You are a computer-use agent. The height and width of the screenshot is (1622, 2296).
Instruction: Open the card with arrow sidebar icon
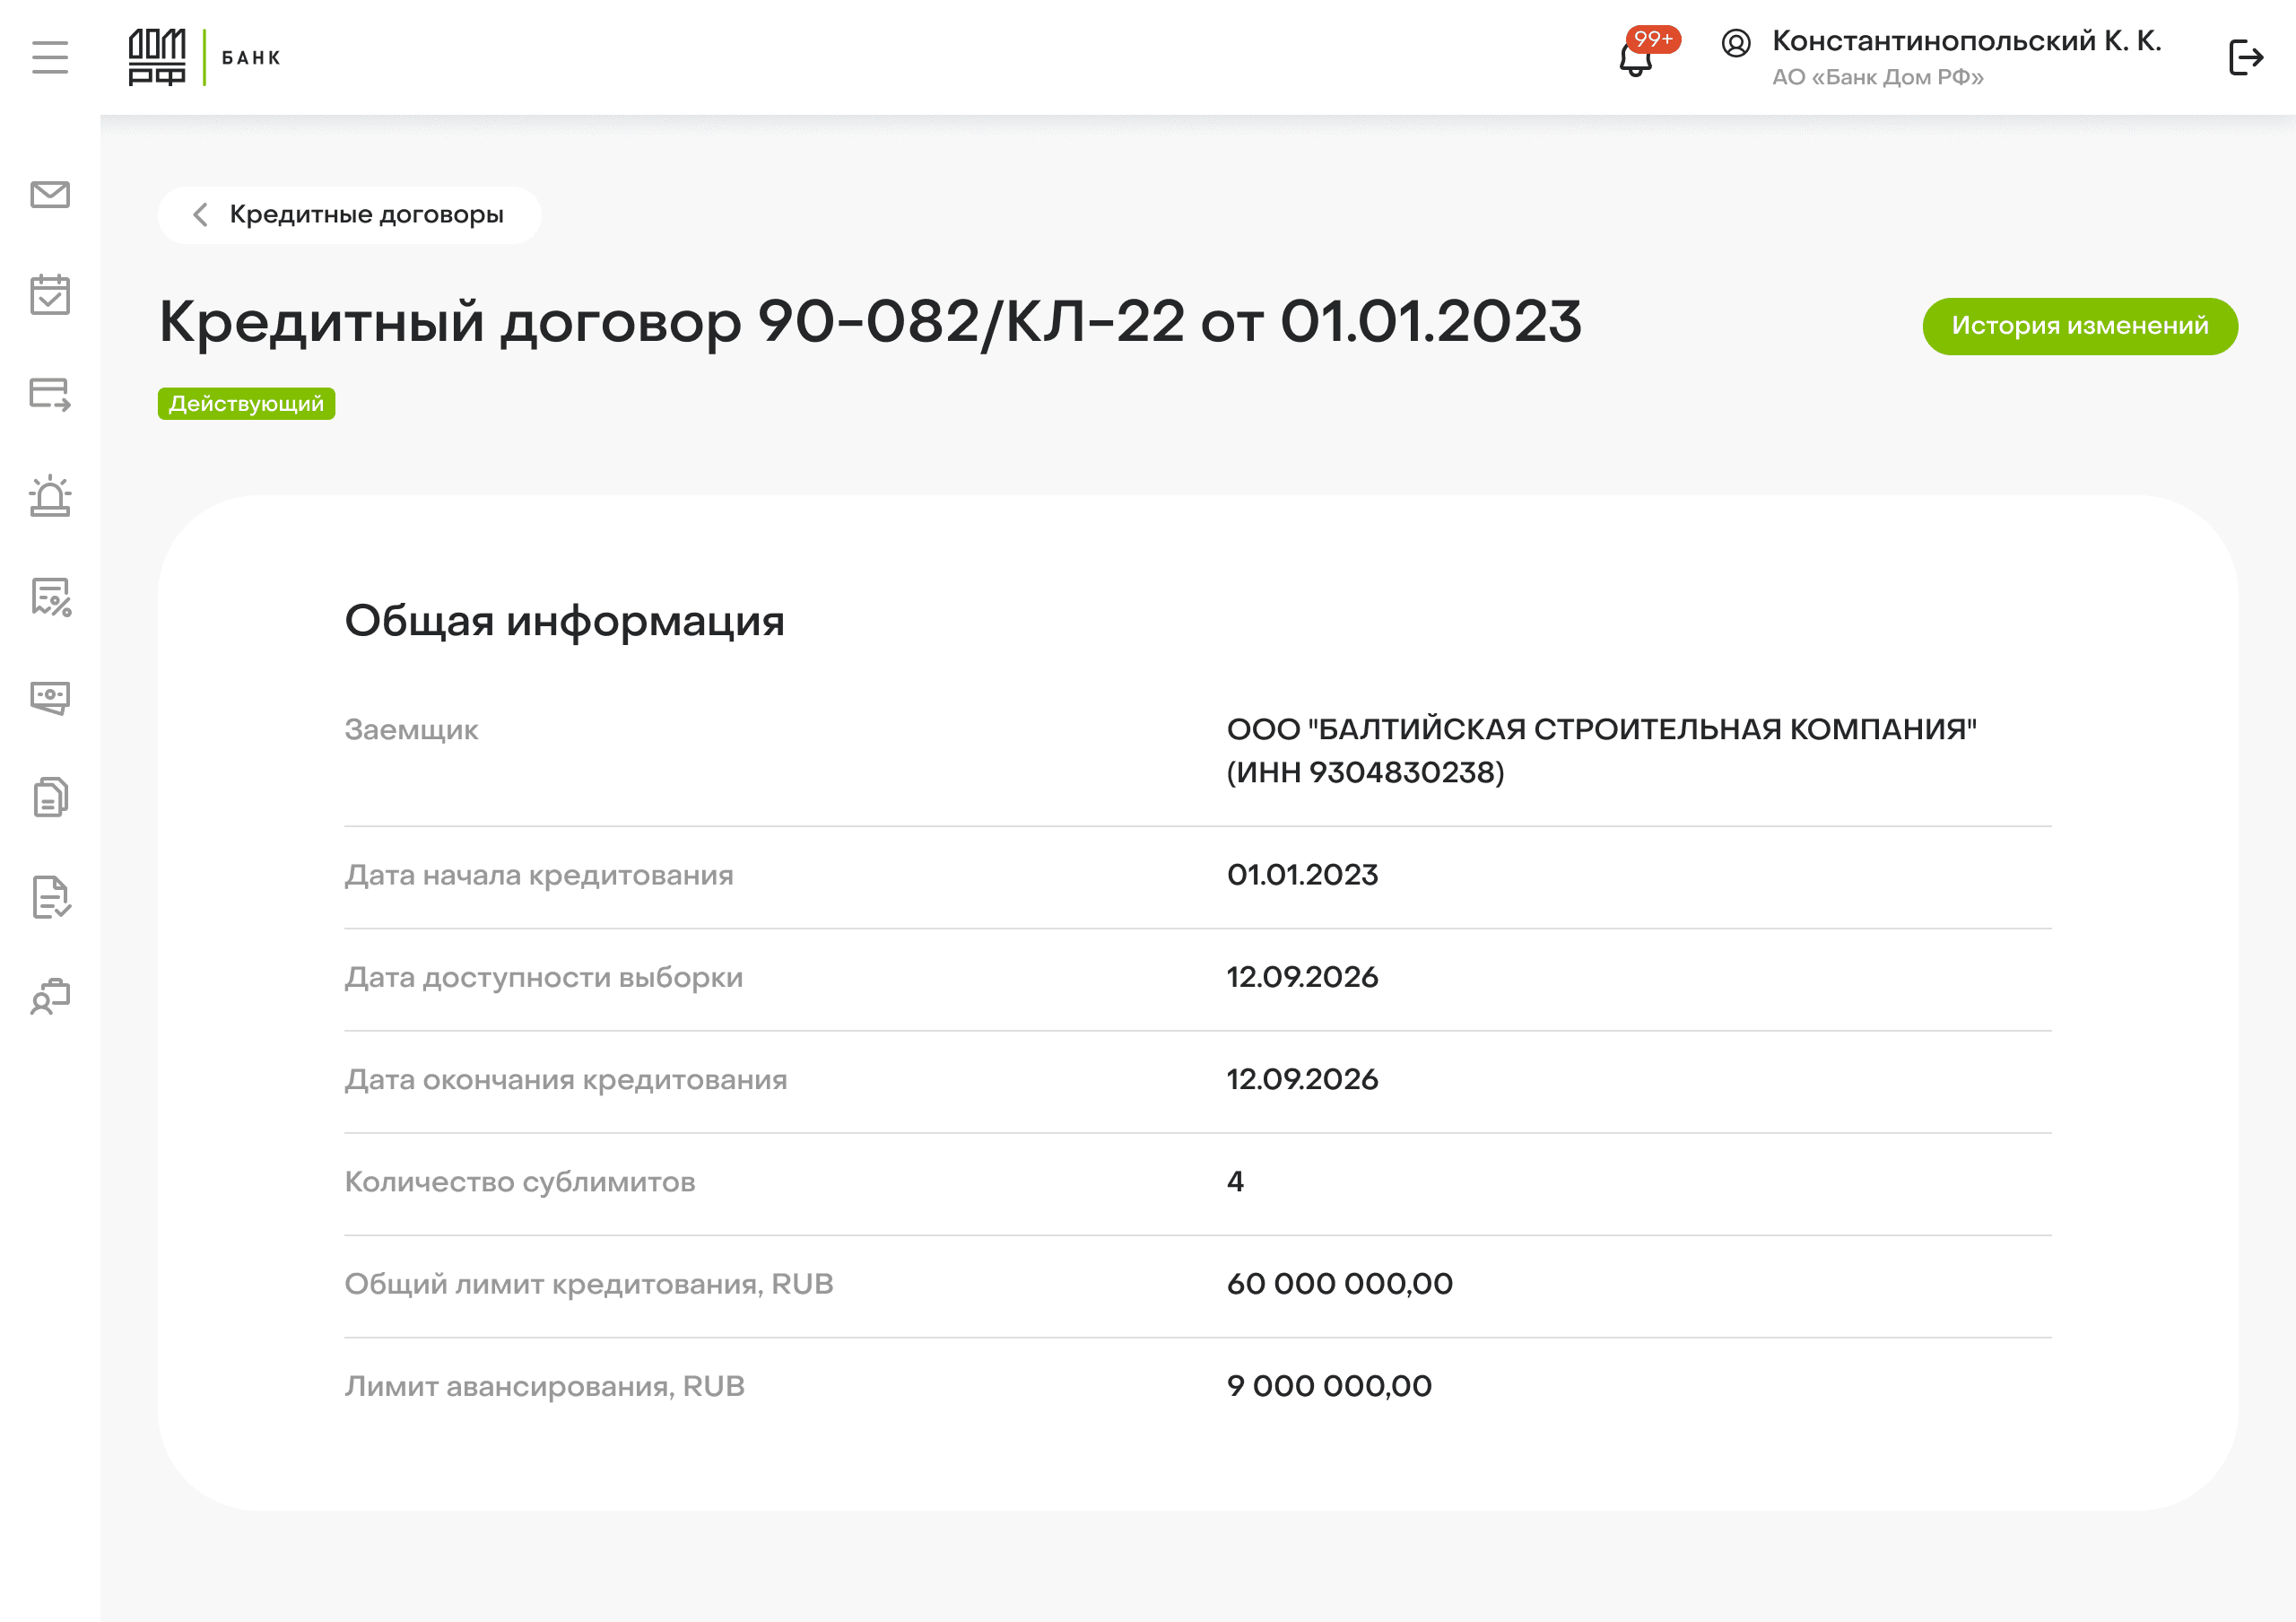point(50,395)
